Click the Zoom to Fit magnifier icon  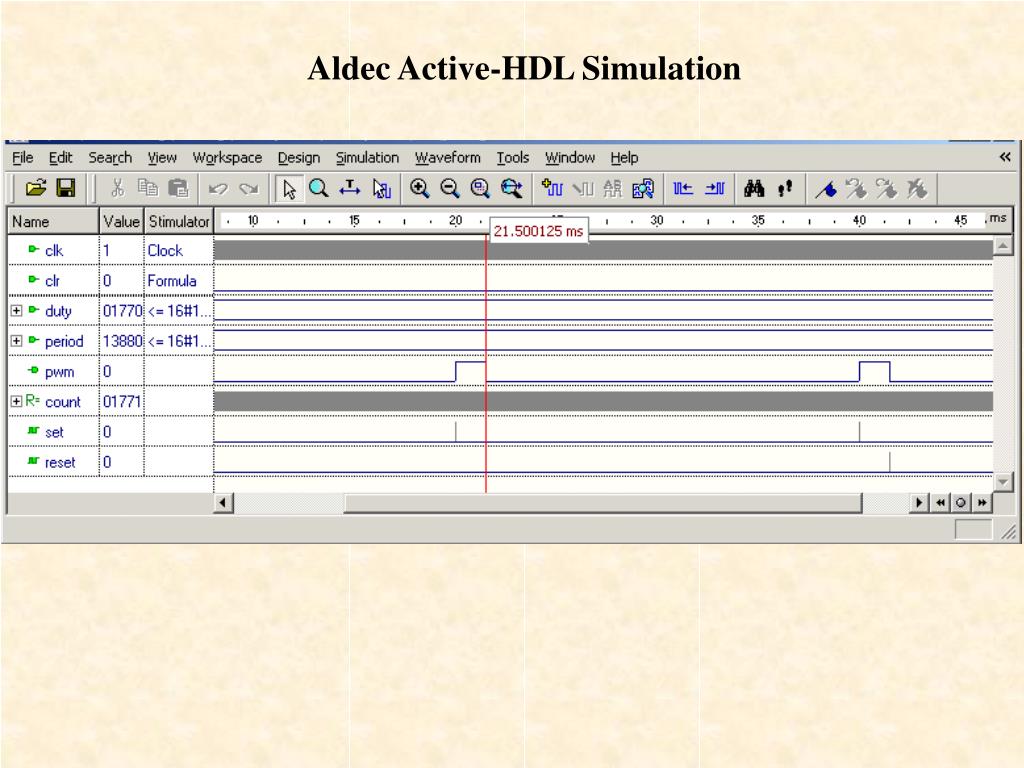[480, 189]
